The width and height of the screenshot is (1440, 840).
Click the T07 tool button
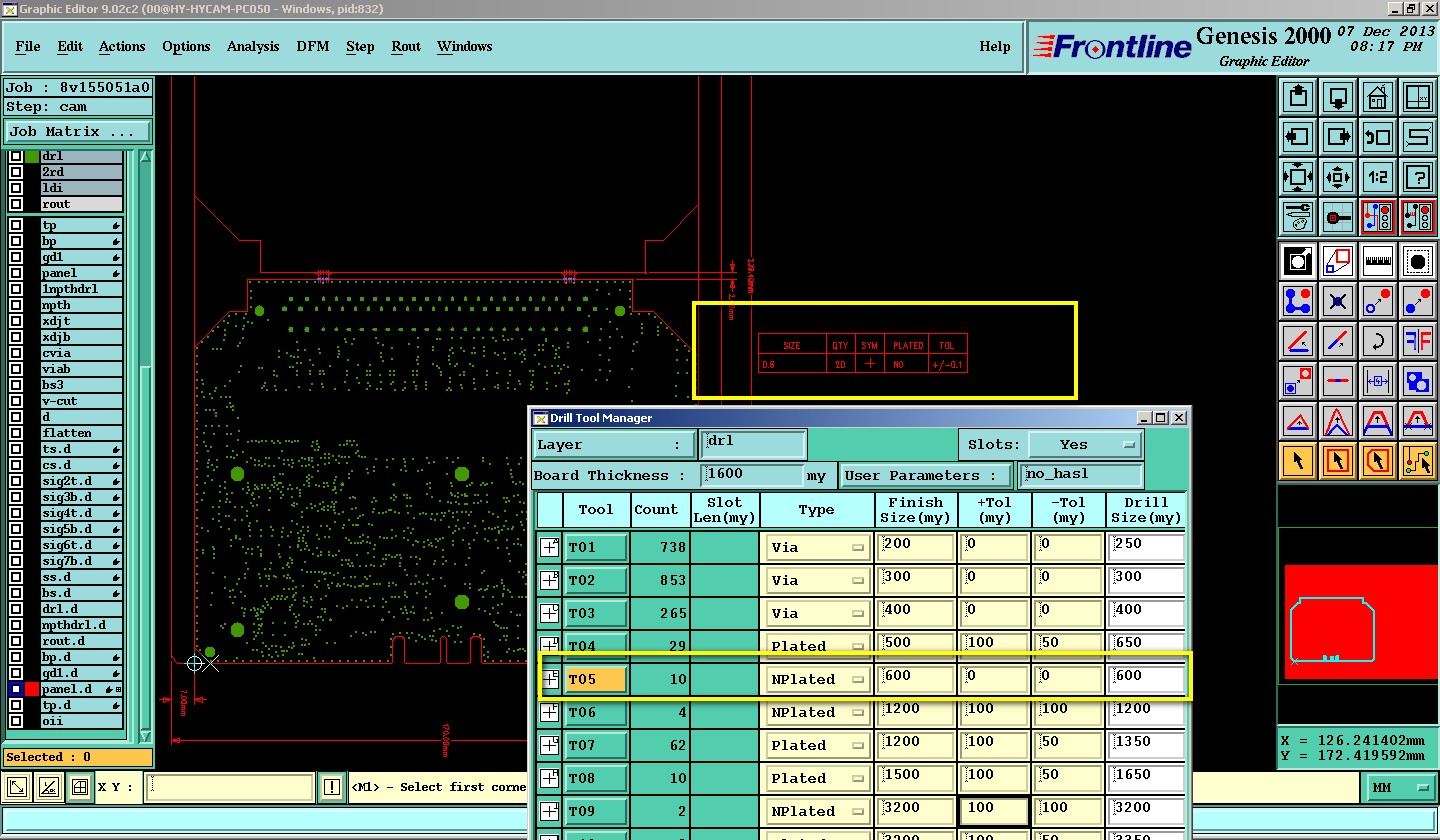tap(596, 745)
